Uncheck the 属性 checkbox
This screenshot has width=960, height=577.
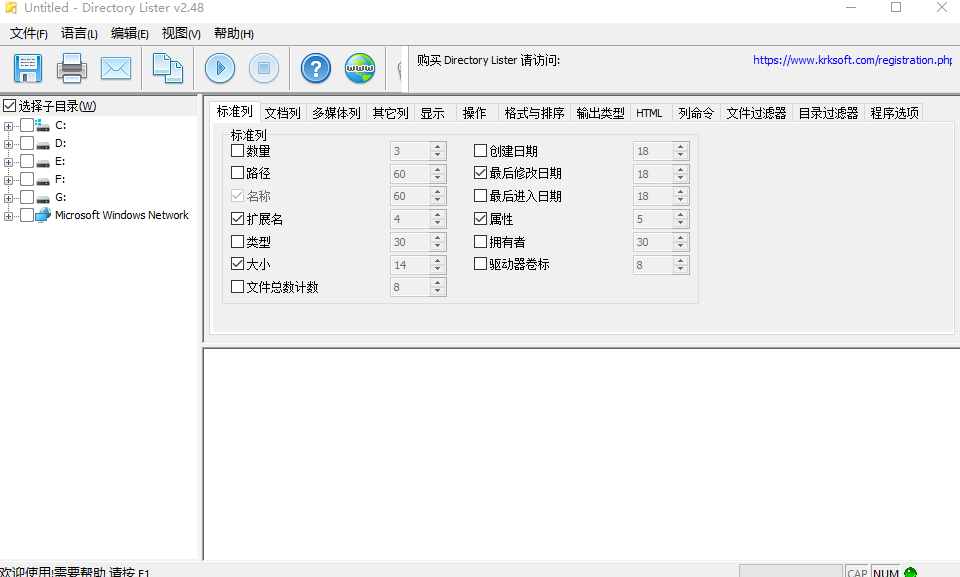(481, 219)
